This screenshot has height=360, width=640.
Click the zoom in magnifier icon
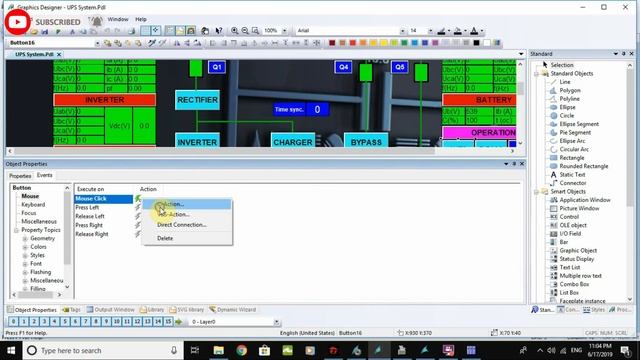235,31
